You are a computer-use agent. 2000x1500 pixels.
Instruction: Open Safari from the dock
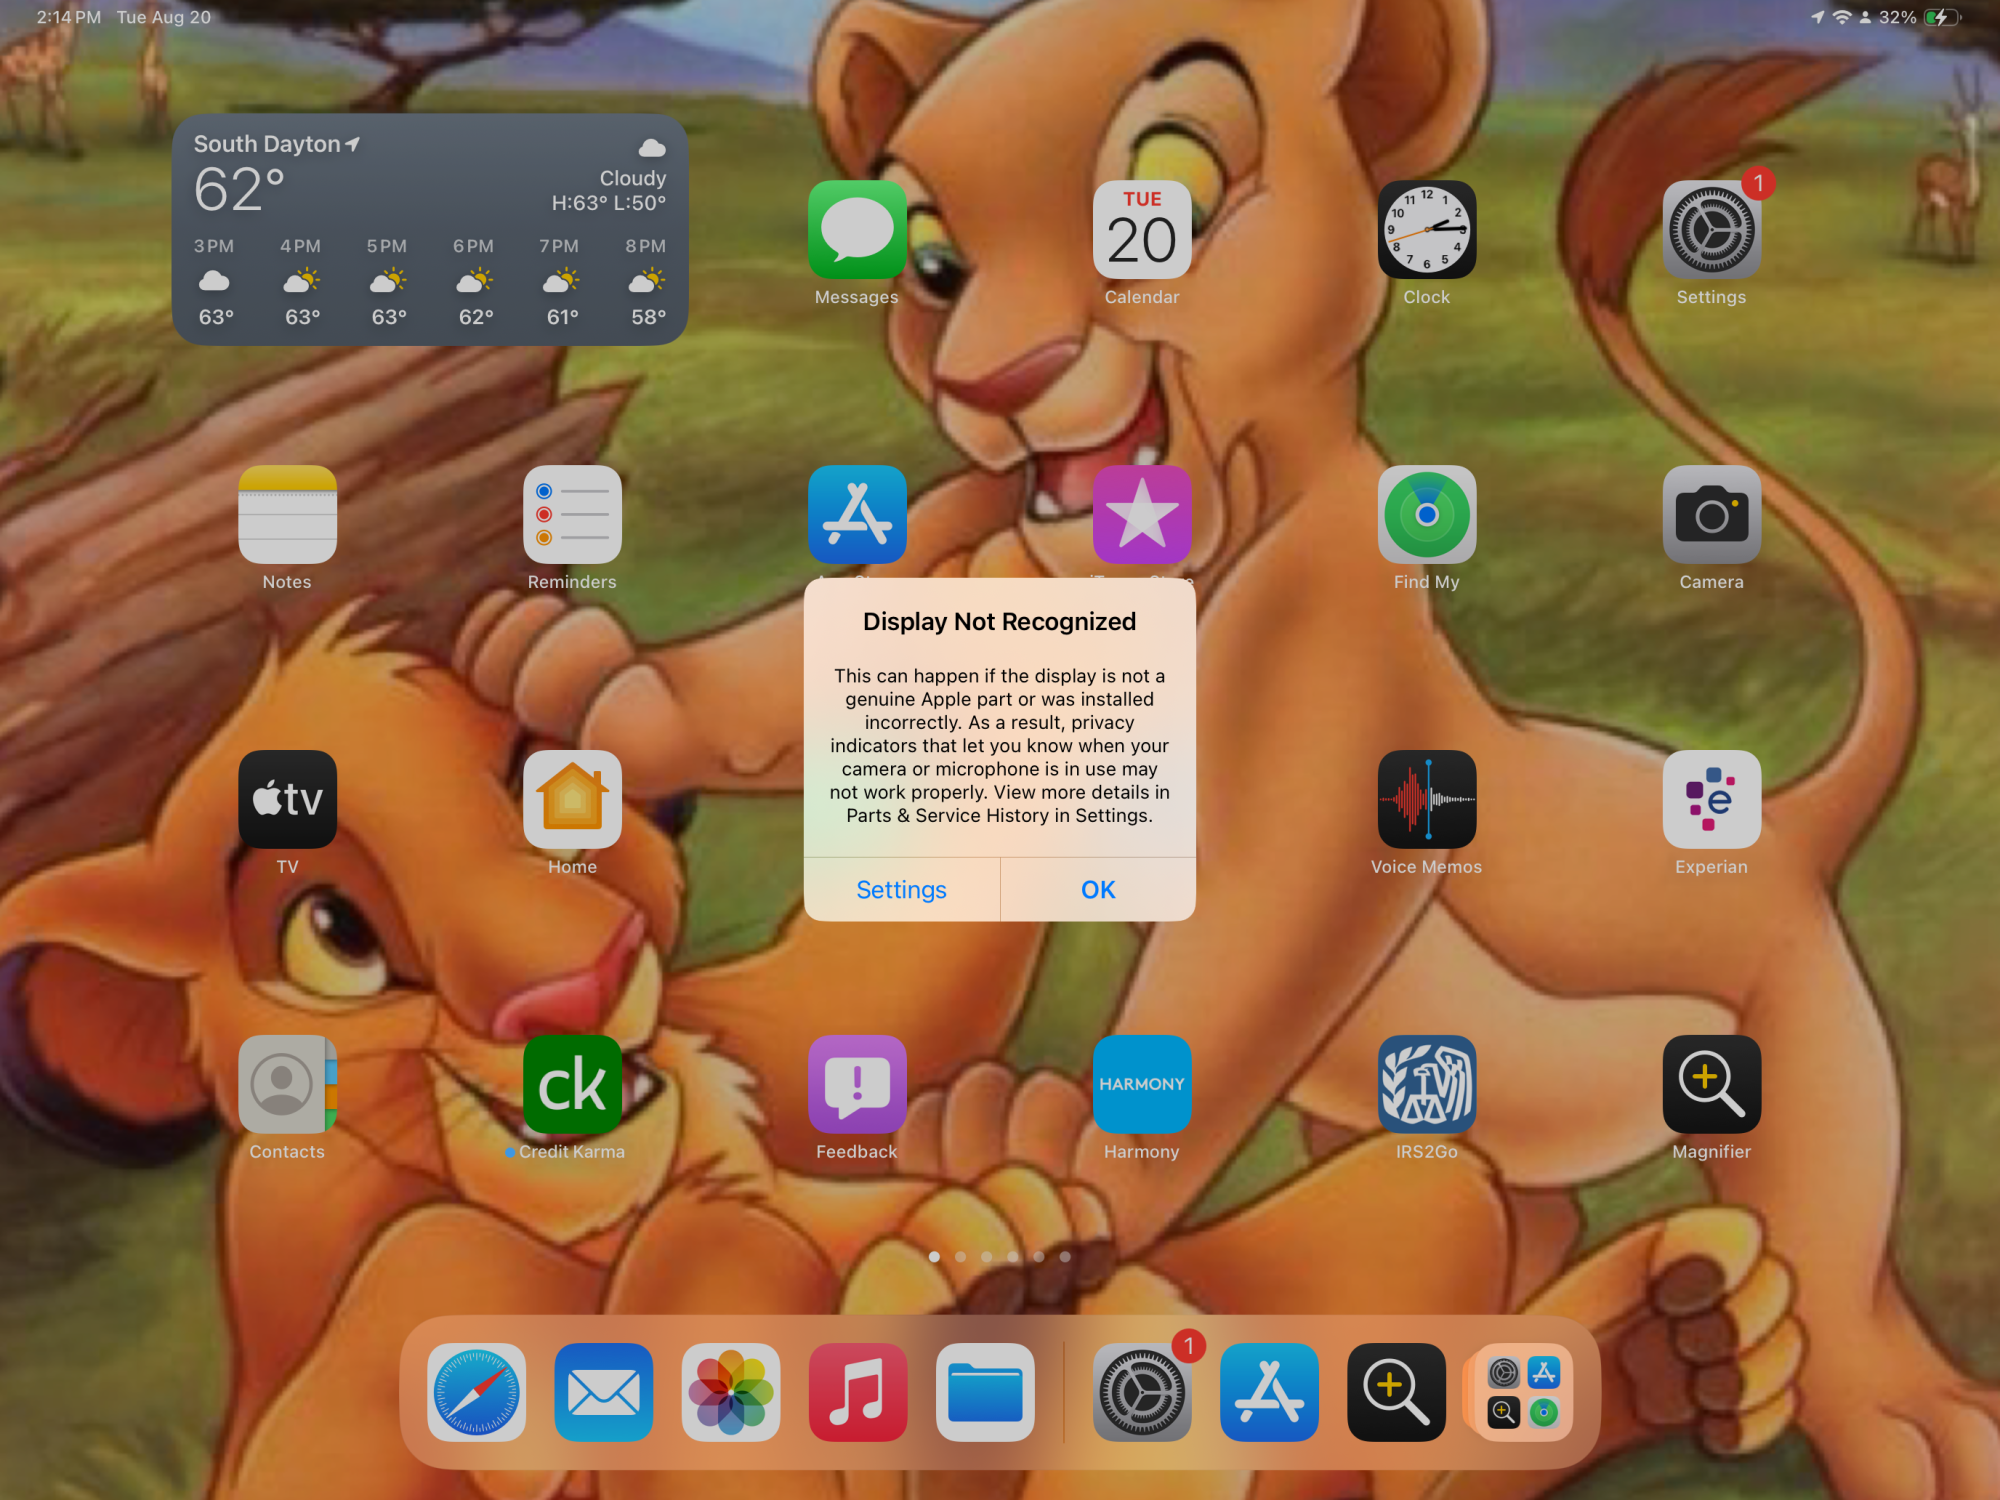pos(477,1392)
